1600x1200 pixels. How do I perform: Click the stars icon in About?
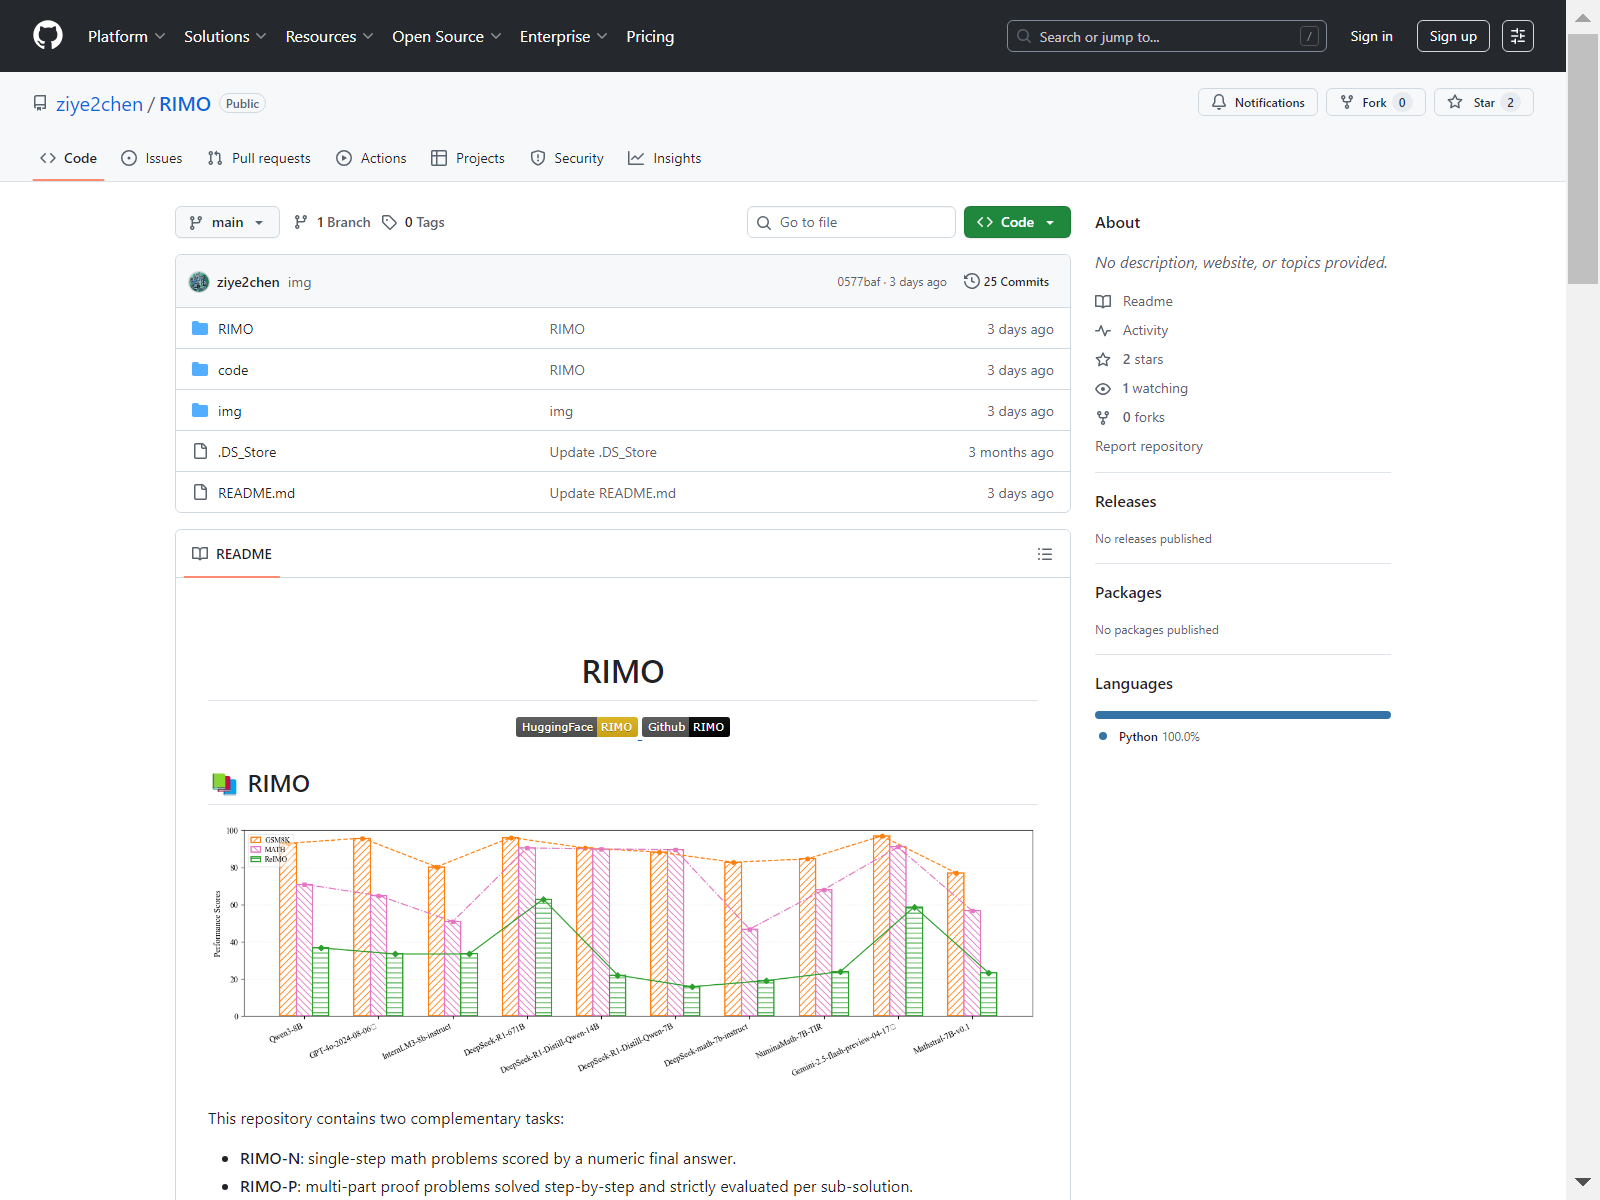pyautogui.click(x=1103, y=359)
